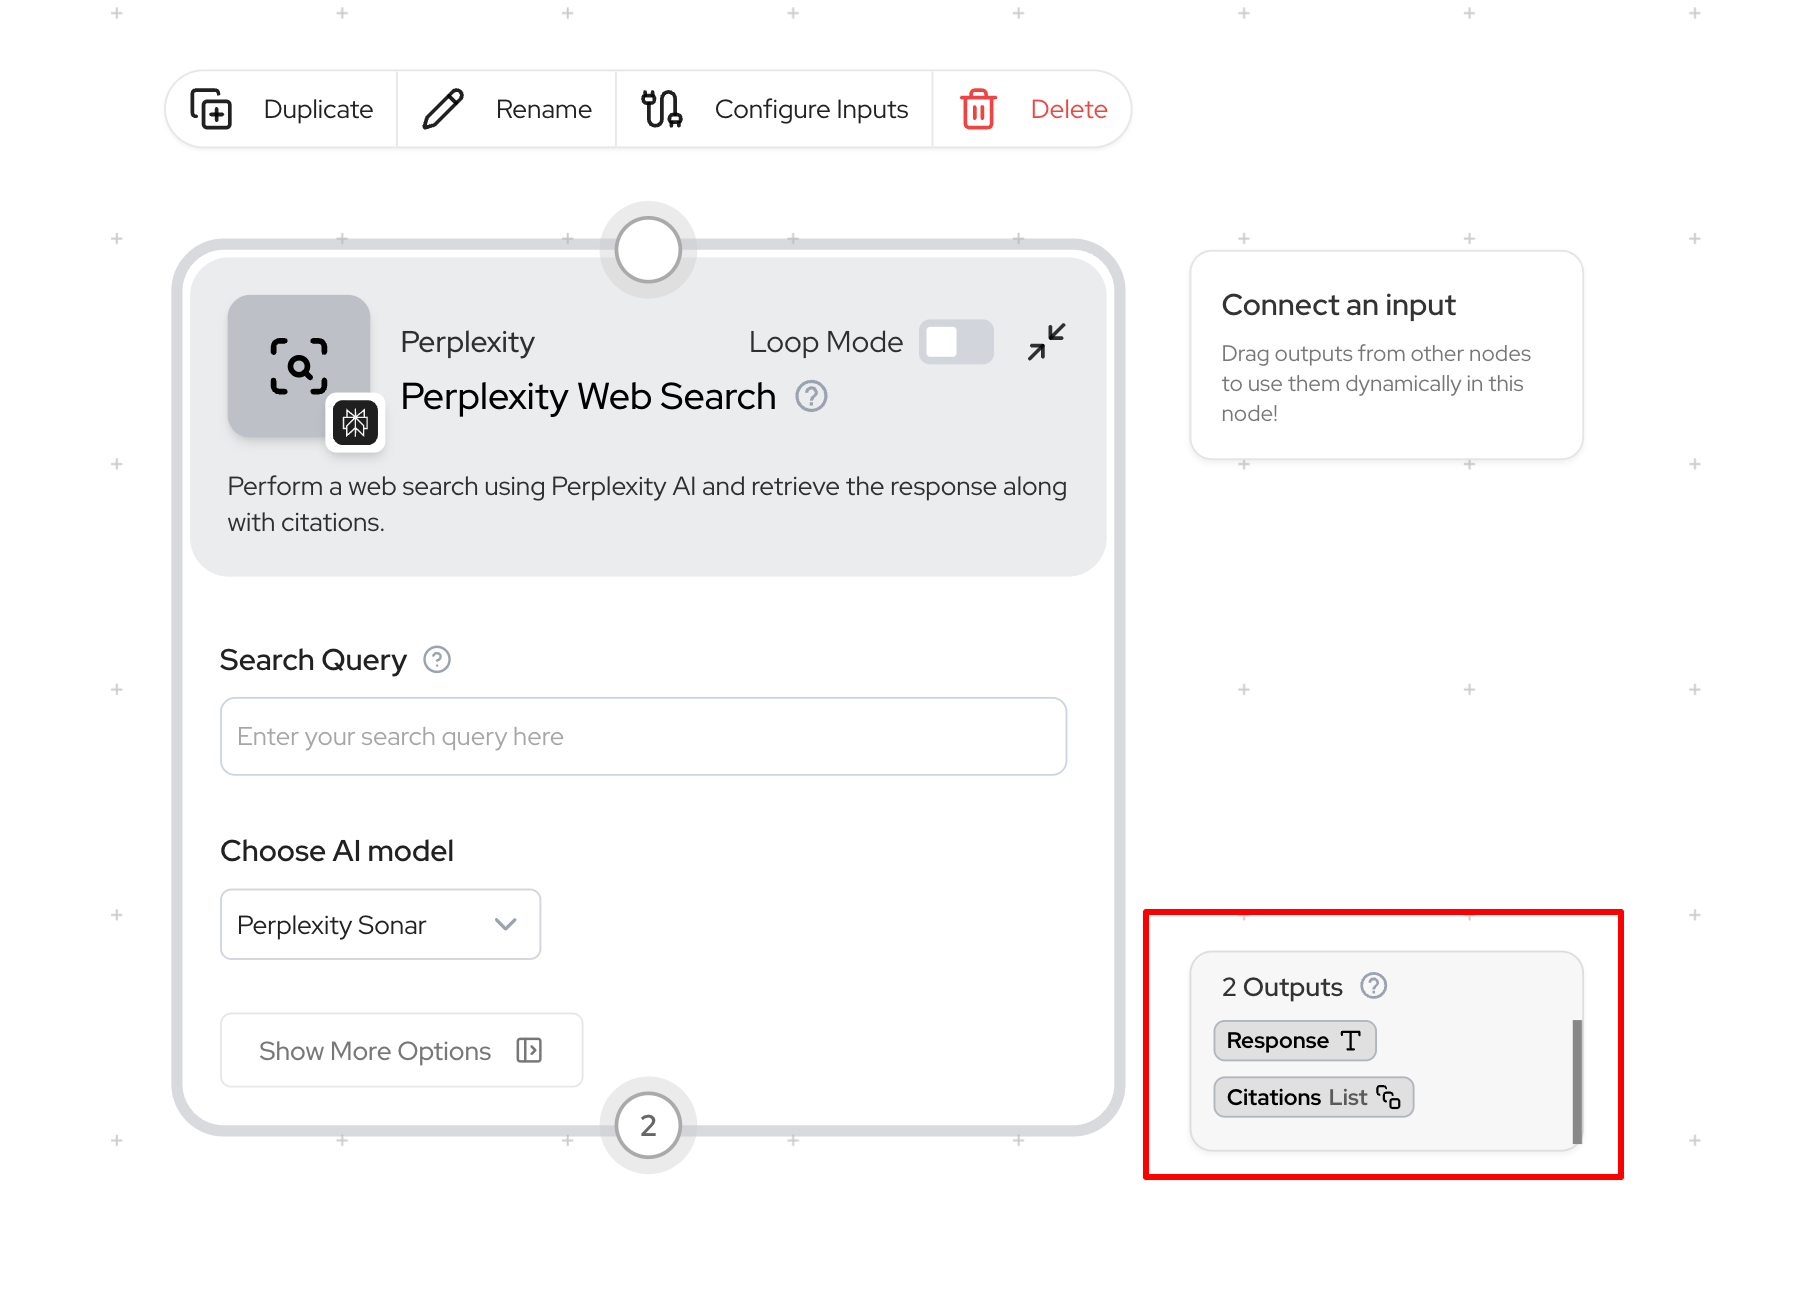
Task: Open the 2 Outputs help icon
Action: (x=1374, y=986)
